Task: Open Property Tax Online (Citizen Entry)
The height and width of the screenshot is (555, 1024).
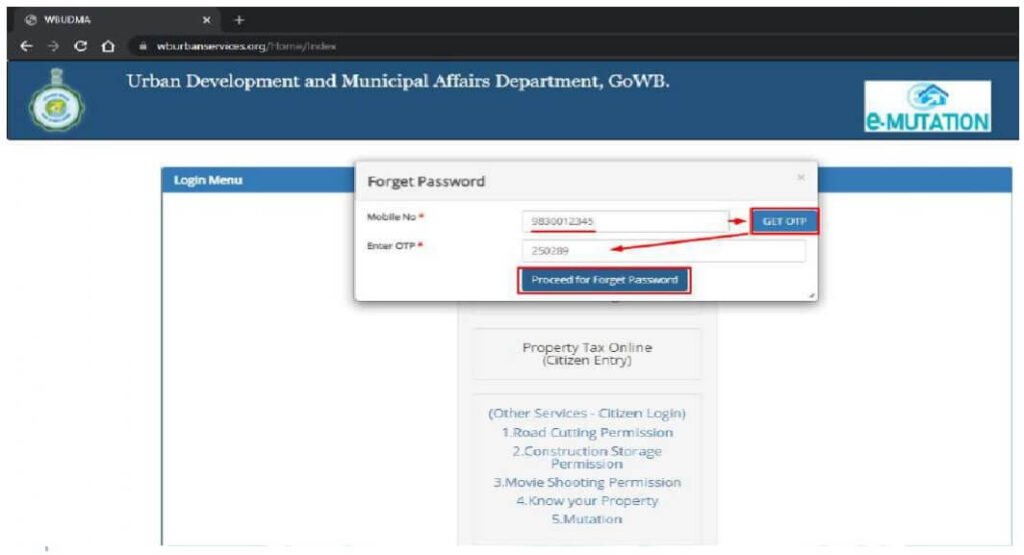Action: [x=586, y=354]
